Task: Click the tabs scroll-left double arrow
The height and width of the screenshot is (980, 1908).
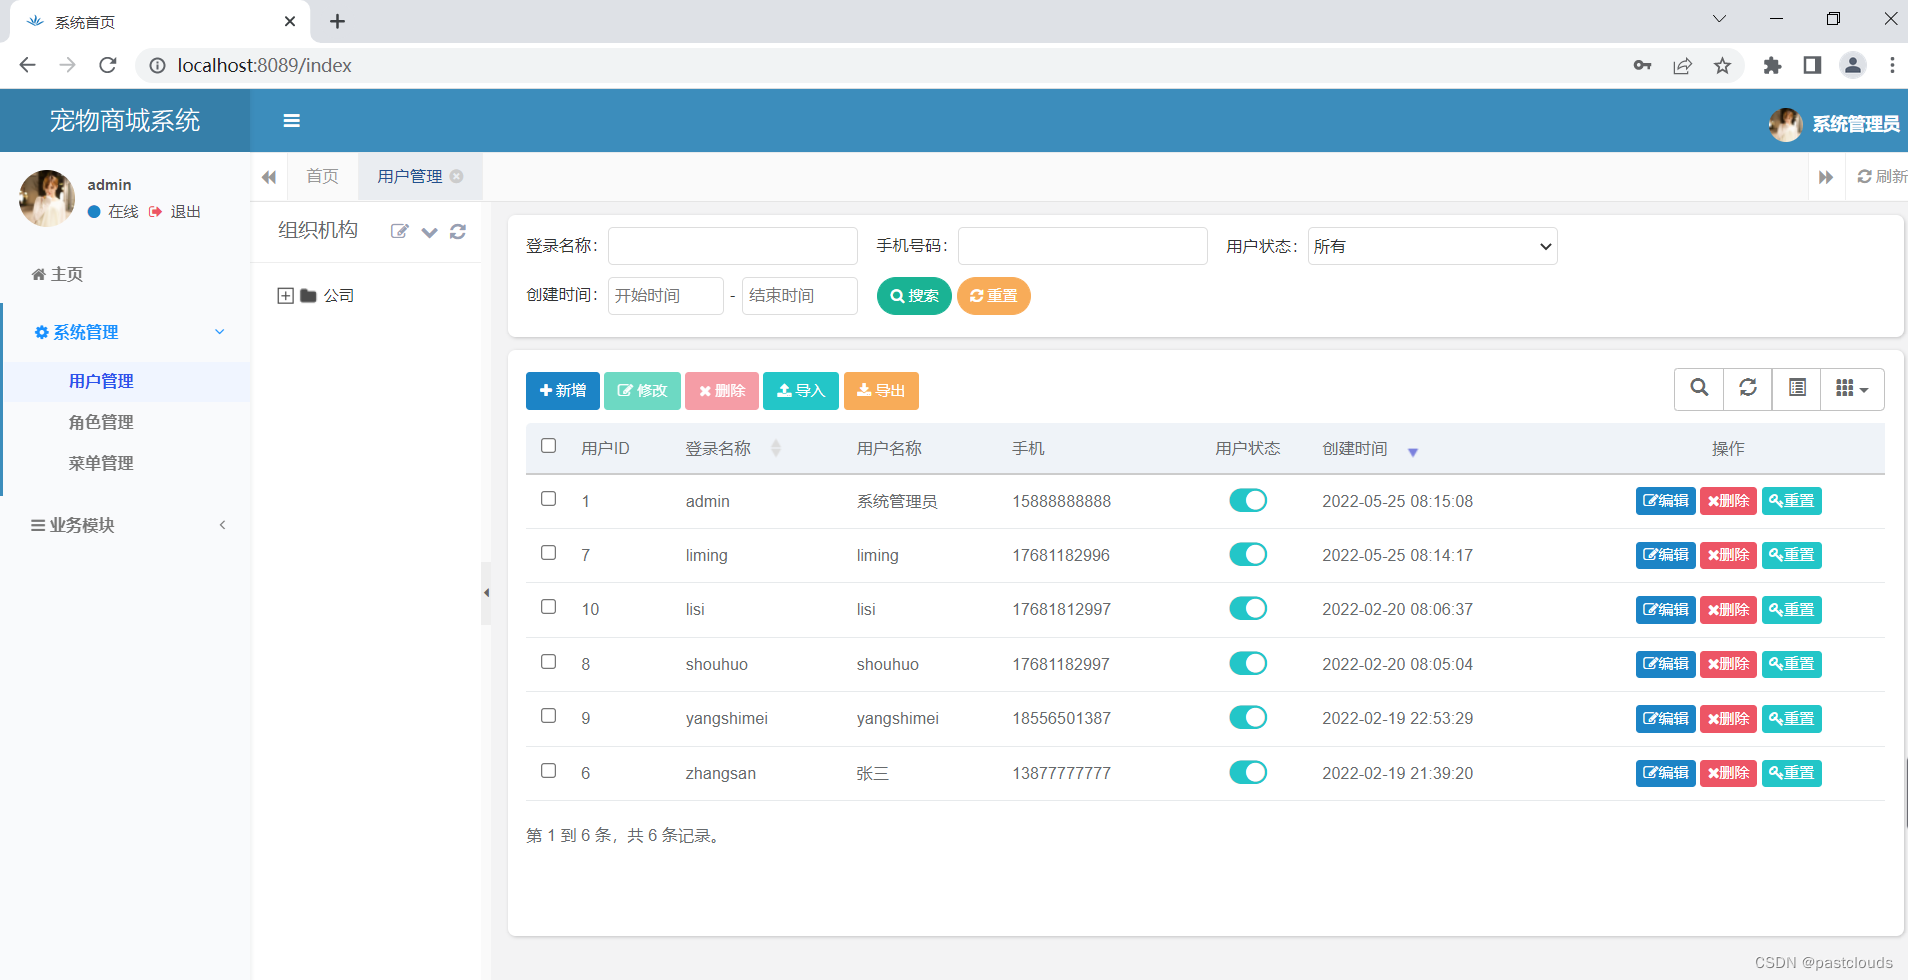Action: point(269,177)
